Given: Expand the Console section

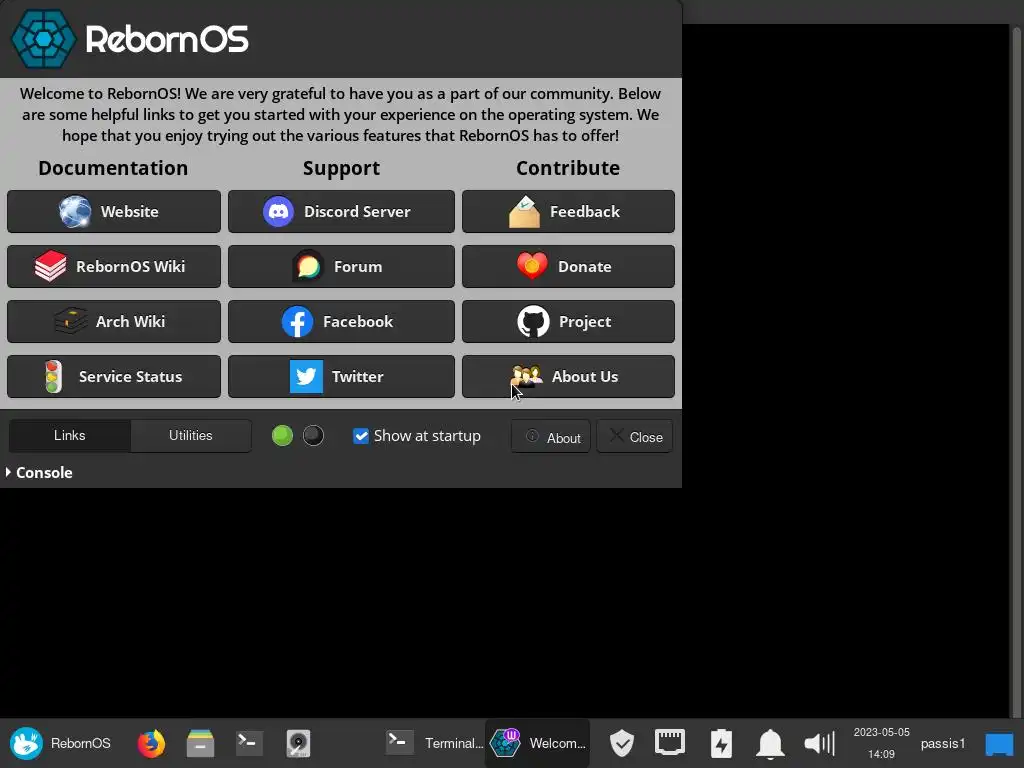Looking at the screenshot, I should (x=39, y=472).
